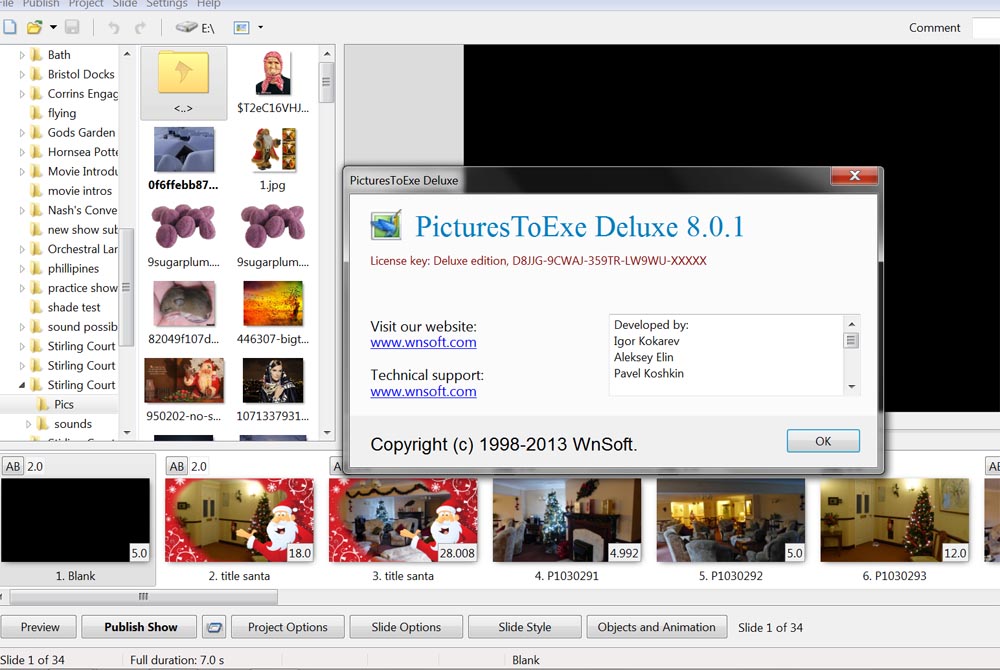Screen dimensions: 1000x670
Task: Open the dropdown arrow beside the Open icon
Action: tap(54, 27)
